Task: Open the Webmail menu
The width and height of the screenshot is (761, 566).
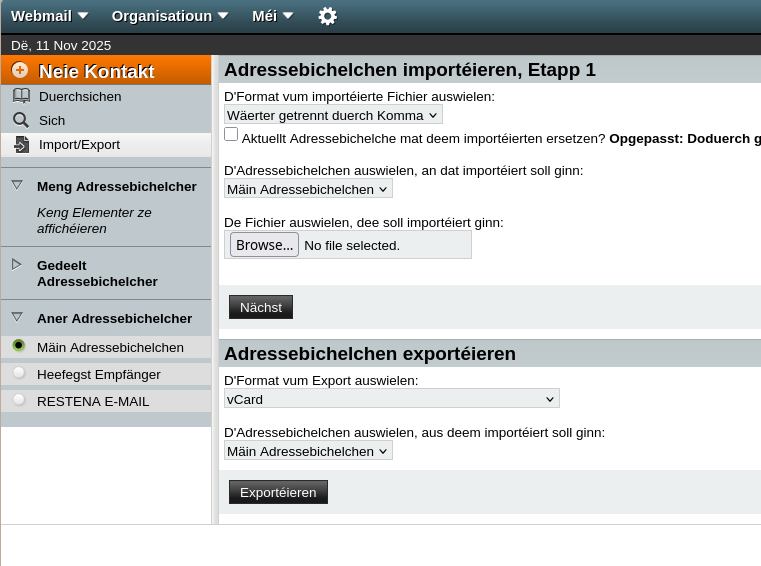Action: 50,16
